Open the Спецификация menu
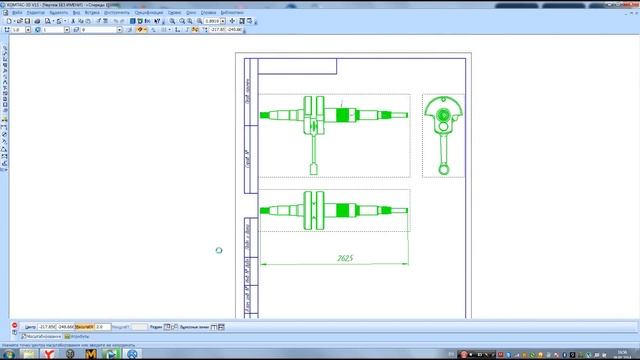The height and width of the screenshot is (360, 640). pos(149,13)
